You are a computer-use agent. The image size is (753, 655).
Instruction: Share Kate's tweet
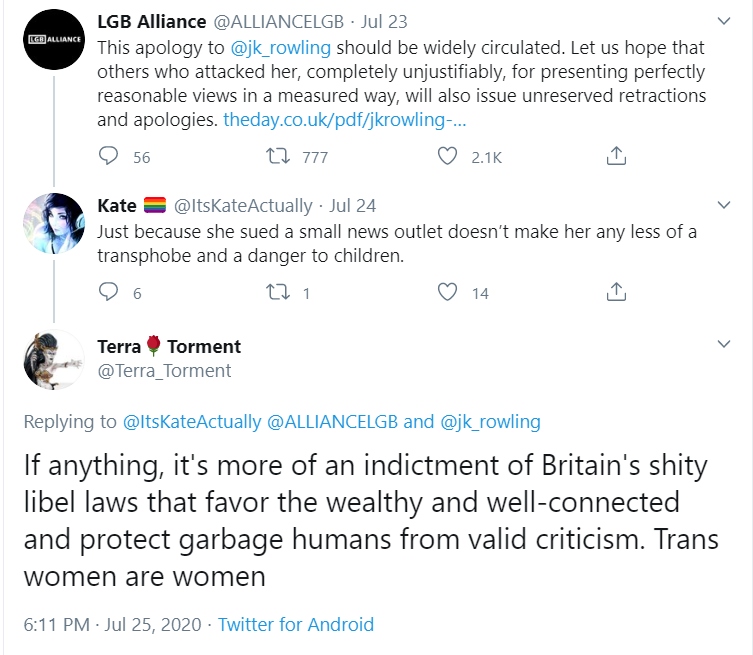[x=616, y=292]
